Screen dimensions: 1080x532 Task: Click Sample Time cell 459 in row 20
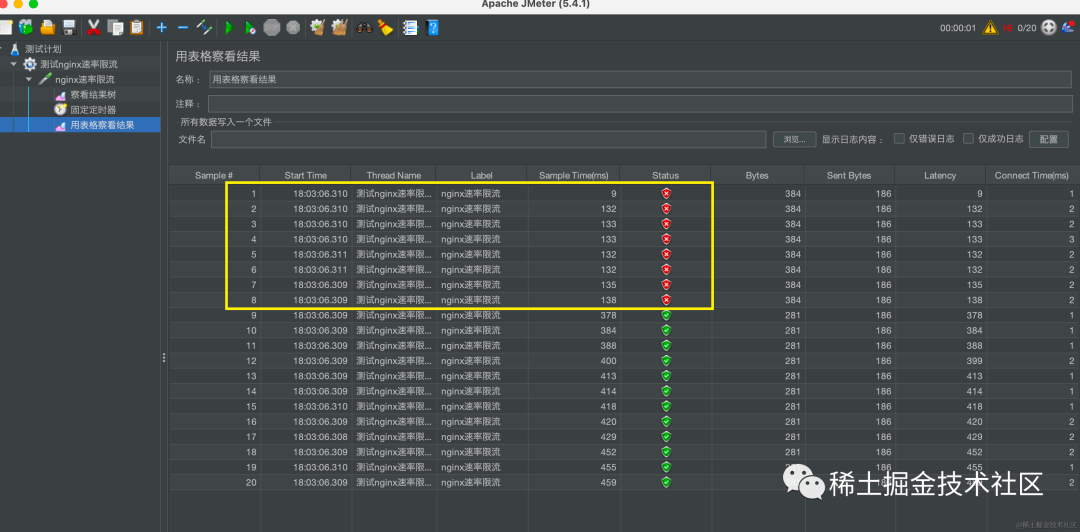tap(608, 482)
